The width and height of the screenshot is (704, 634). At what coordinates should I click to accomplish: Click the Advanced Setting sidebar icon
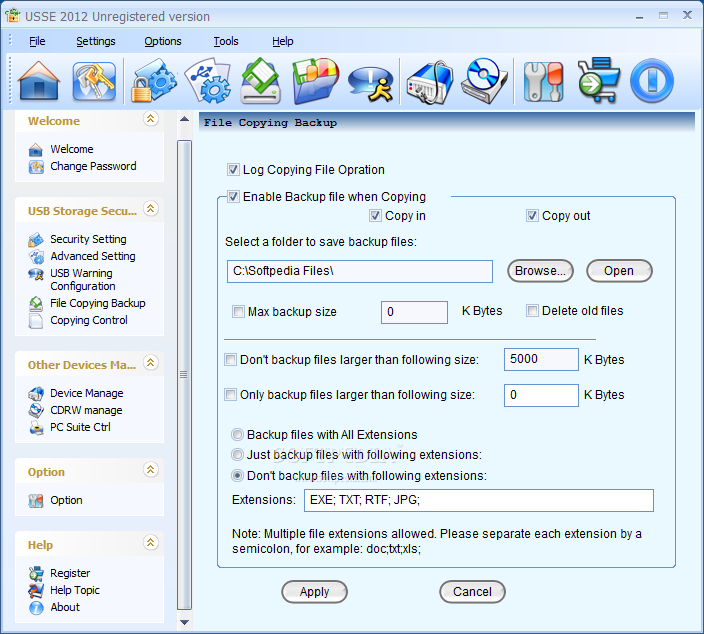pos(36,257)
